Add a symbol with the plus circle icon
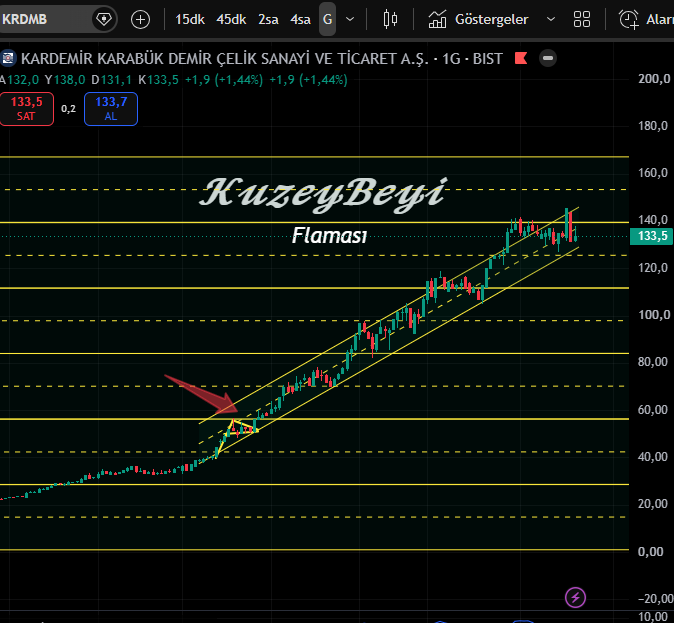This screenshot has width=674, height=623. point(140,19)
